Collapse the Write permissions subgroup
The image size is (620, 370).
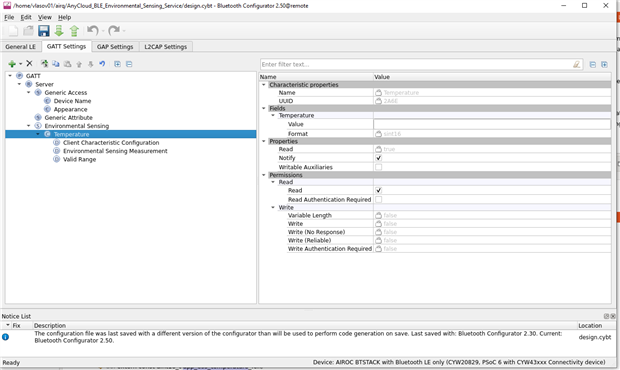click(x=273, y=207)
